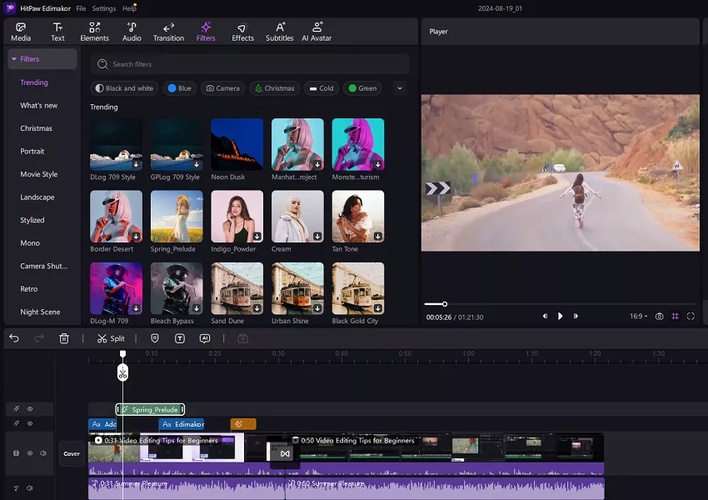Toggle the pin icon on the filter track
The height and width of the screenshot is (500, 708).
tap(16, 409)
